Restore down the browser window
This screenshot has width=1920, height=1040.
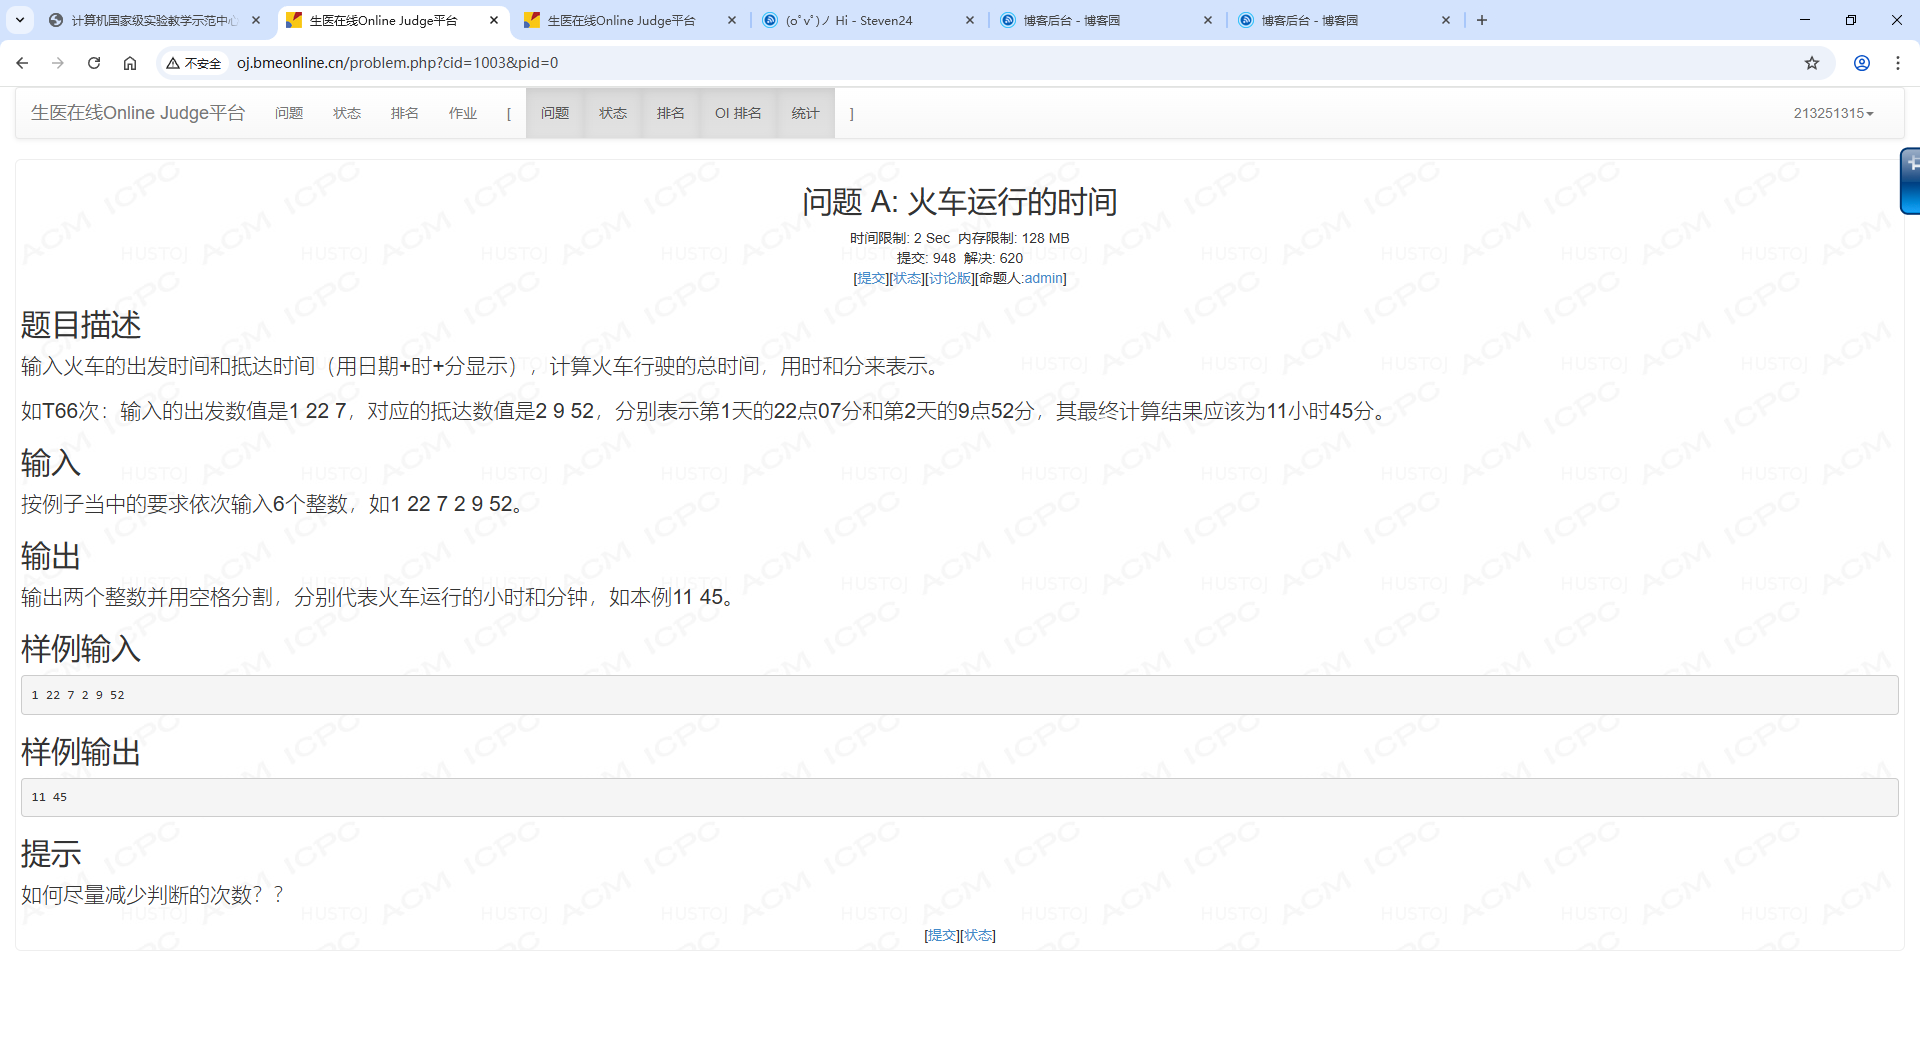pos(1851,20)
